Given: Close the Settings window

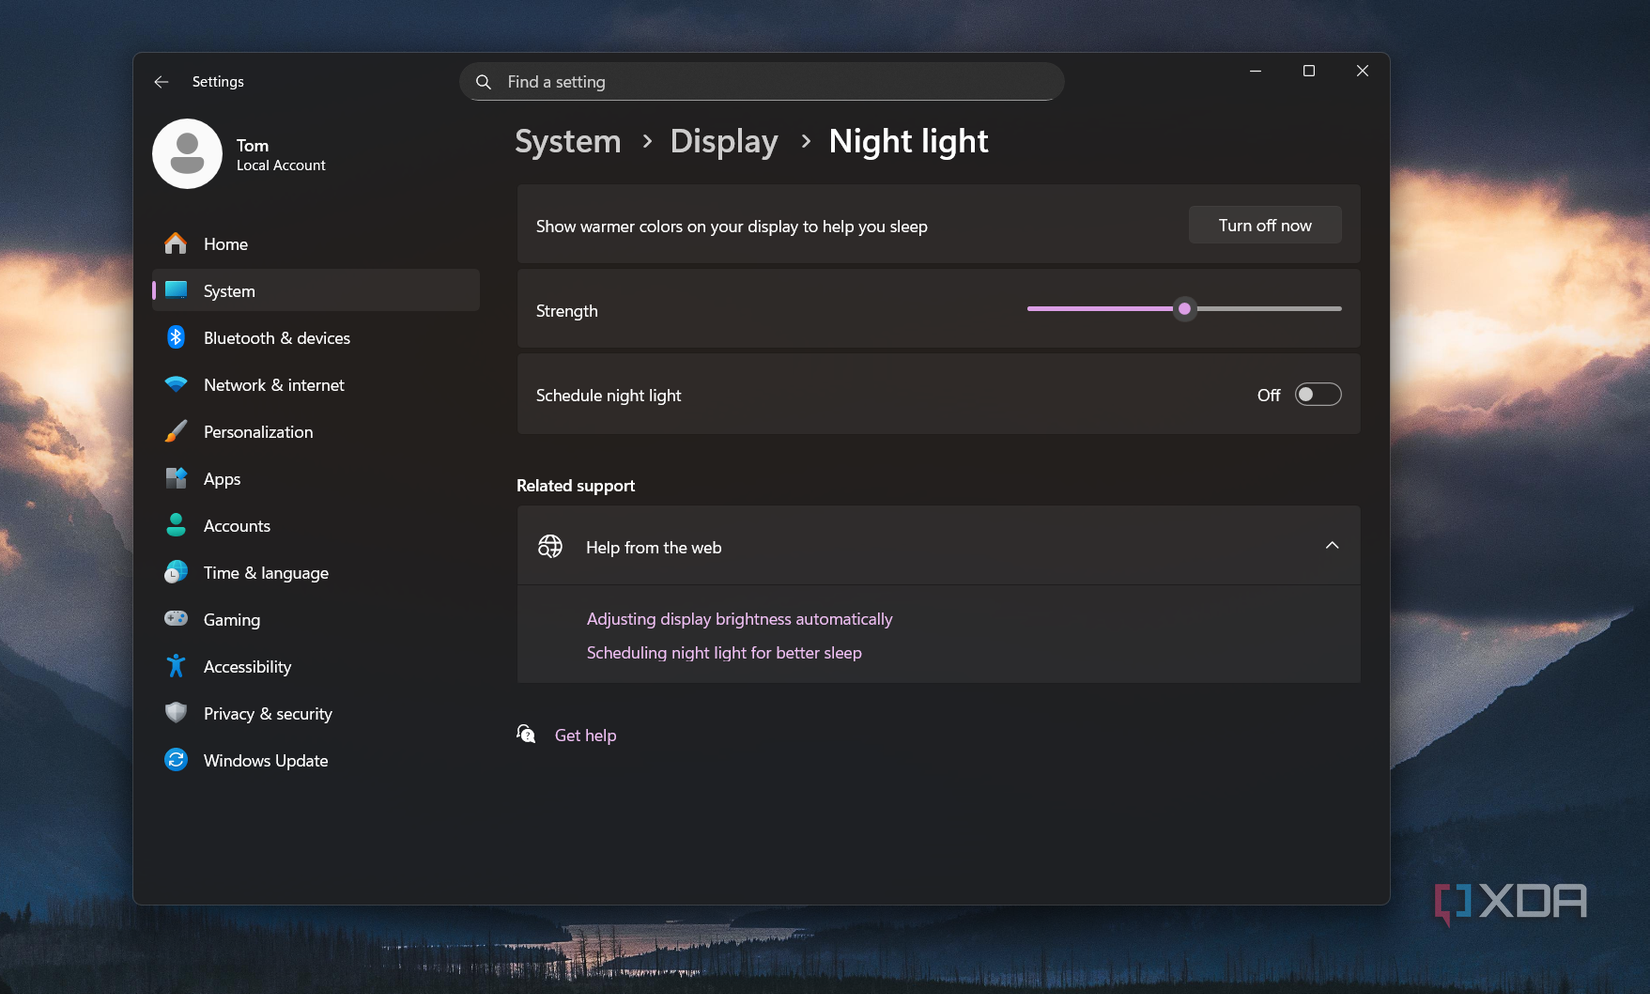Looking at the screenshot, I should pyautogui.click(x=1362, y=71).
